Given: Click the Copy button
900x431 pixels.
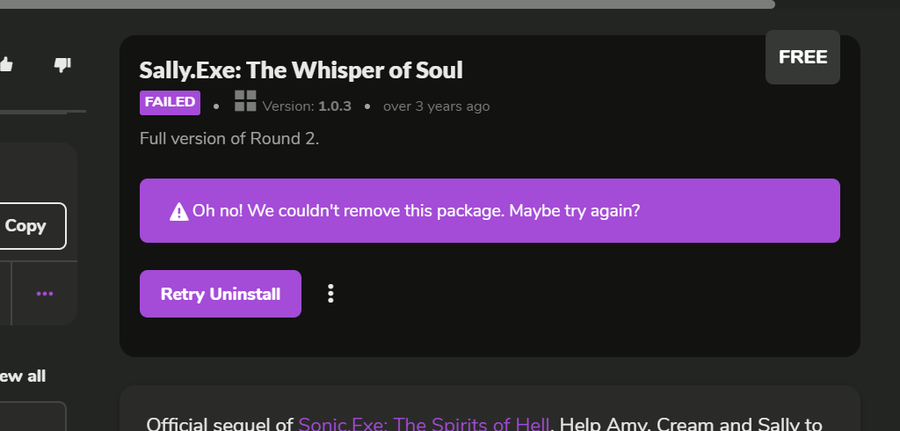Looking at the screenshot, I should (27, 226).
